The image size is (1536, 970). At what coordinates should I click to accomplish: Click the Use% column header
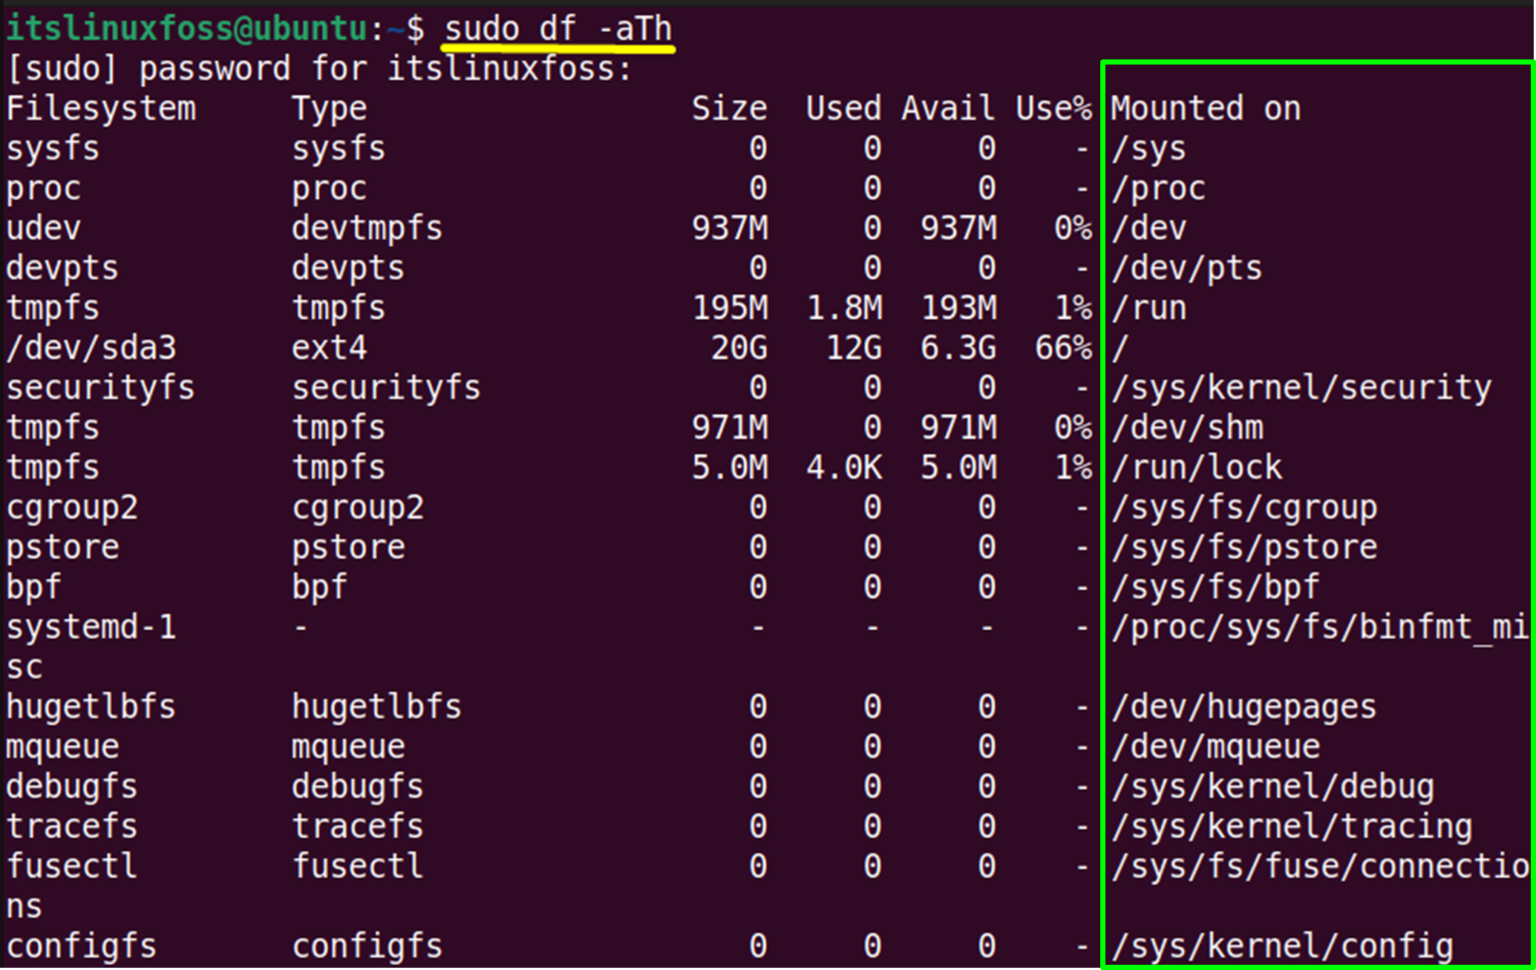point(1053,108)
